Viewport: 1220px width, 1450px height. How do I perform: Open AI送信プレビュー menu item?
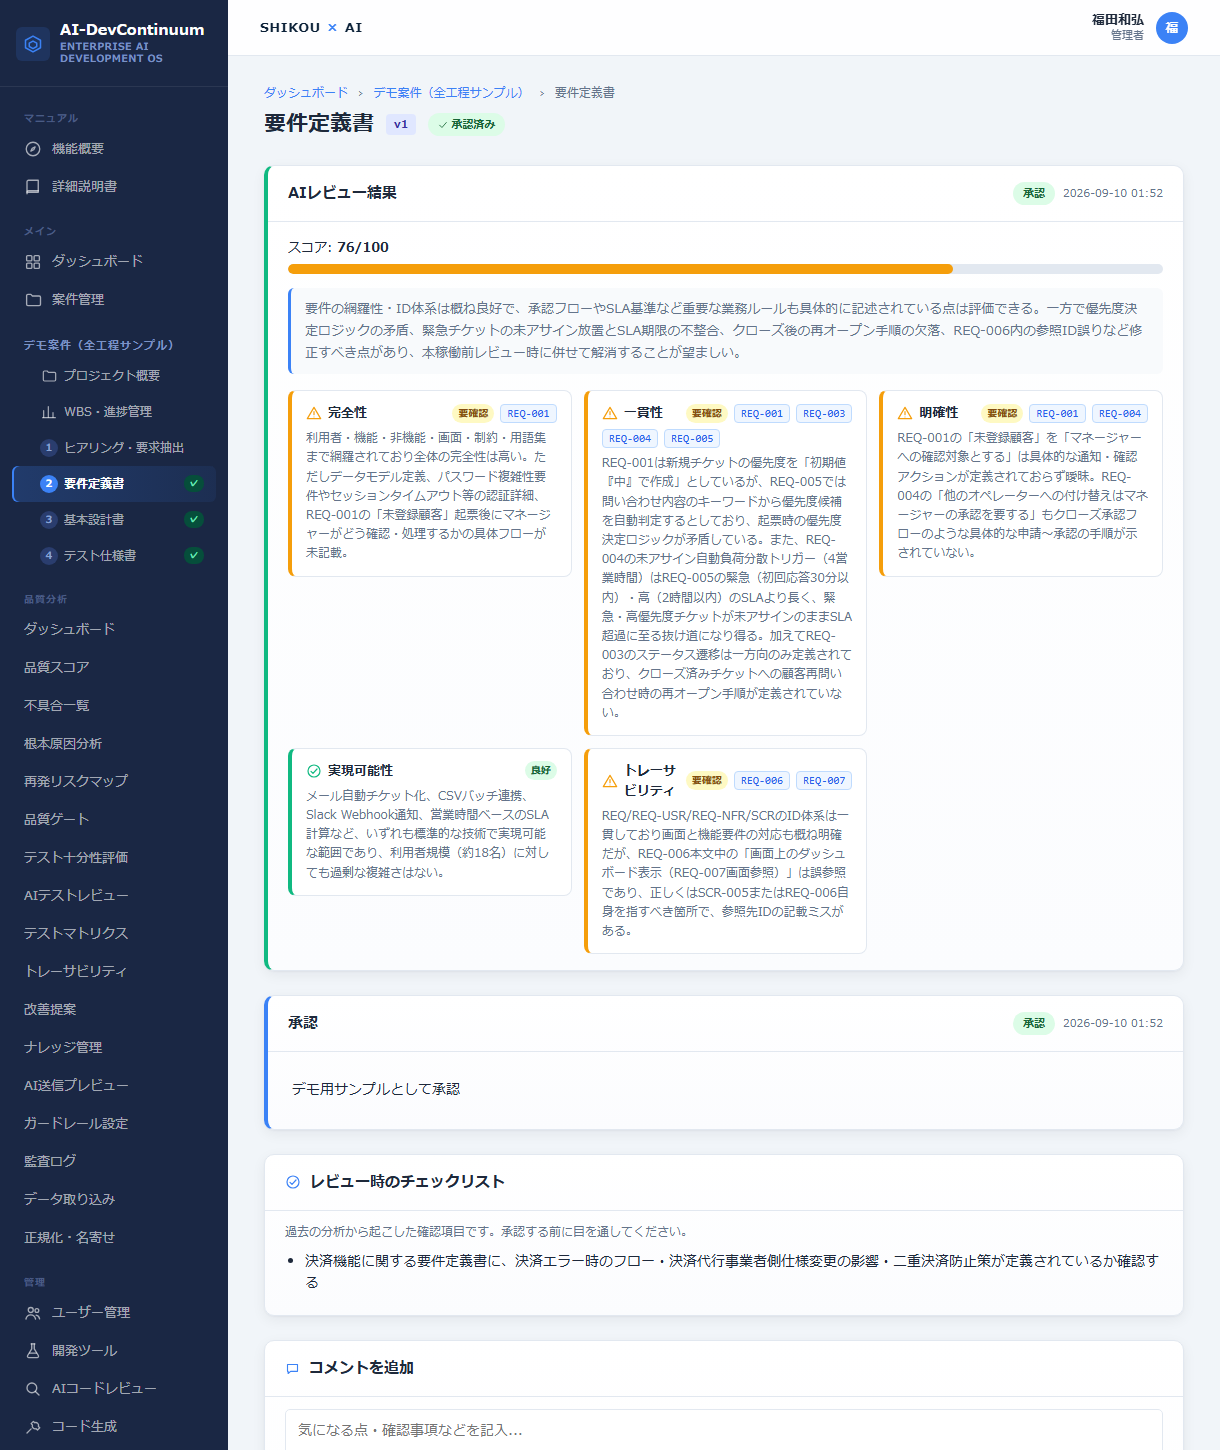tap(76, 1086)
